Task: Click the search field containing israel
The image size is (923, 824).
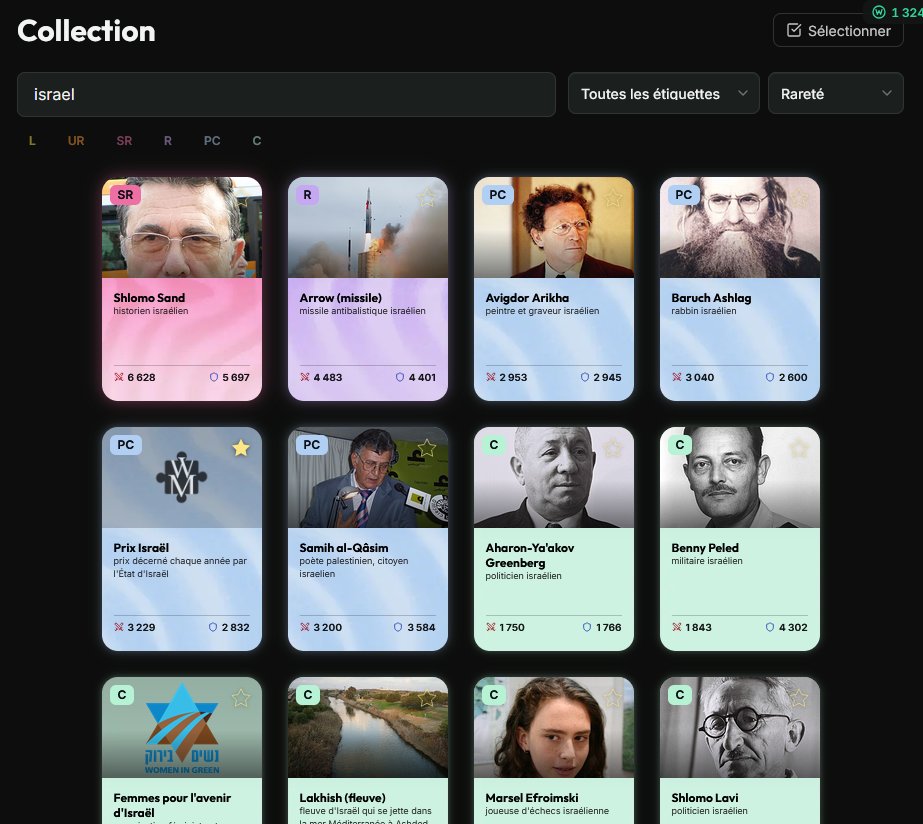Action: point(286,94)
